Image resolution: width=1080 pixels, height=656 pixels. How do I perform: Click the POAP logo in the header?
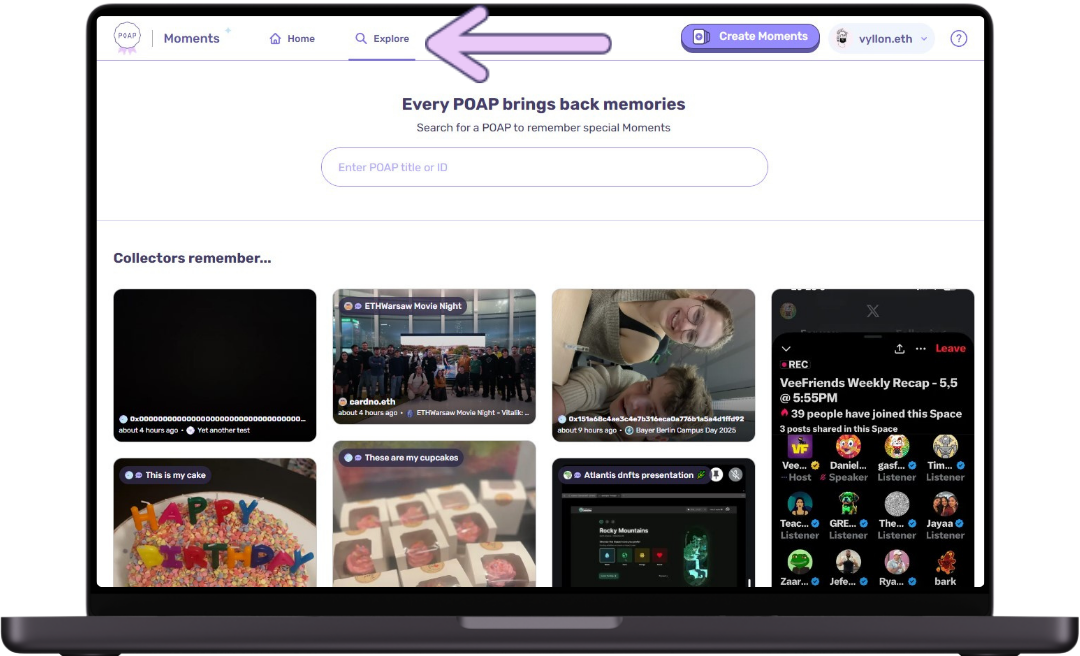pyautogui.click(x=127, y=37)
